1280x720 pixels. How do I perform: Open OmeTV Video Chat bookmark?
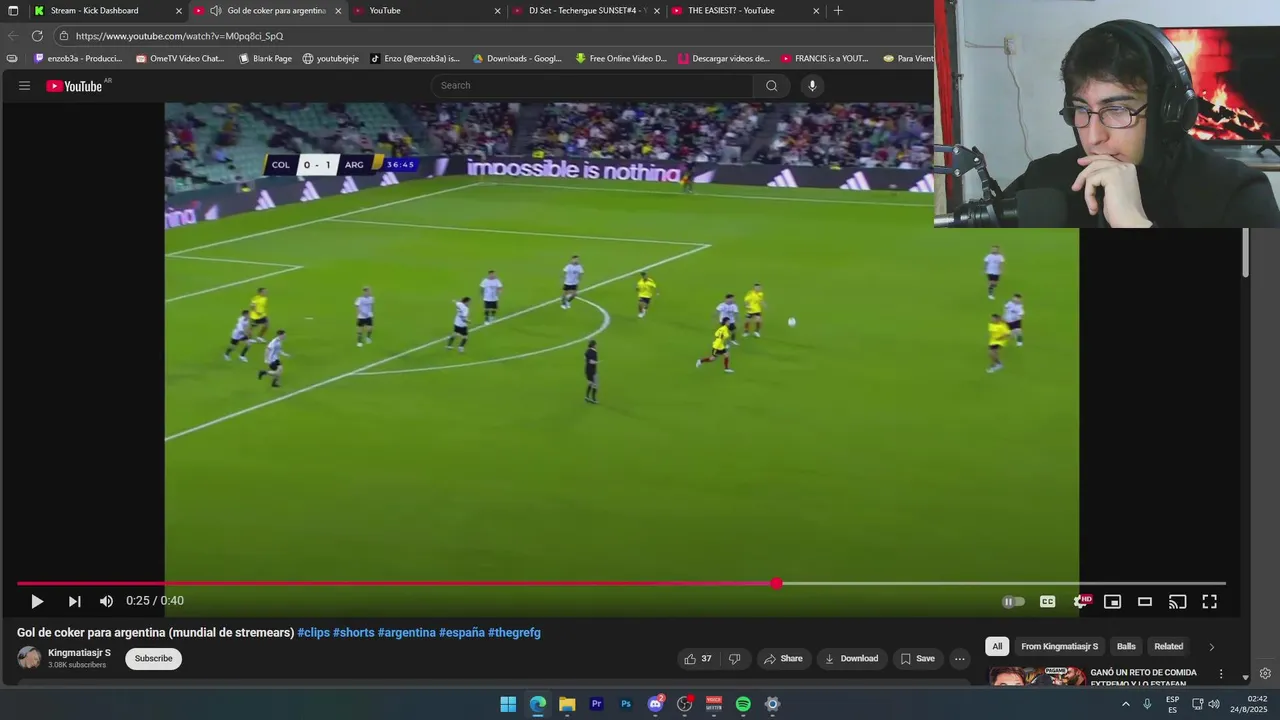[x=180, y=59]
